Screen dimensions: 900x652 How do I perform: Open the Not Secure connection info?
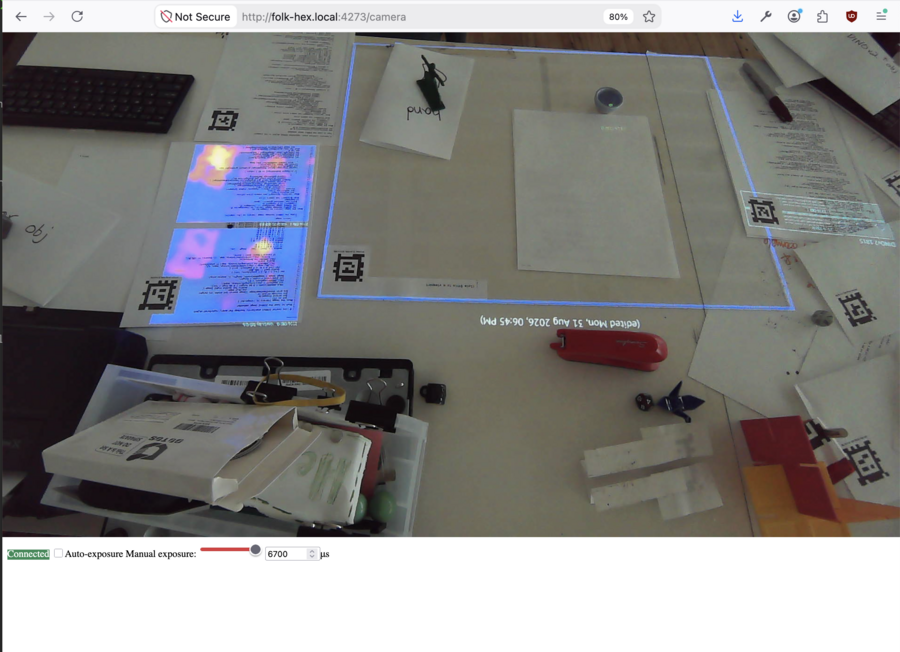coord(196,17)
